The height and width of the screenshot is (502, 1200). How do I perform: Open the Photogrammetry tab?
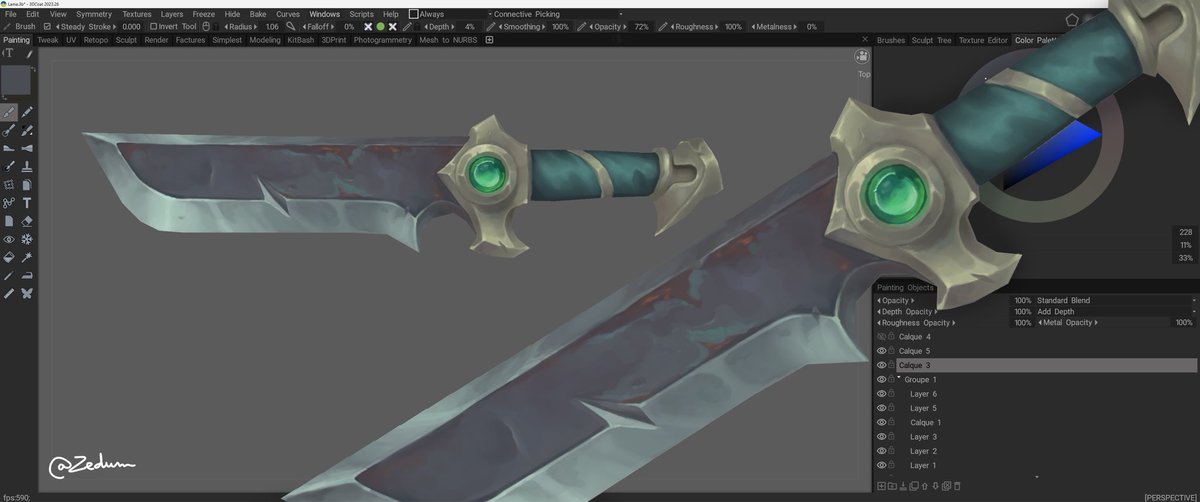pos(382,40)
